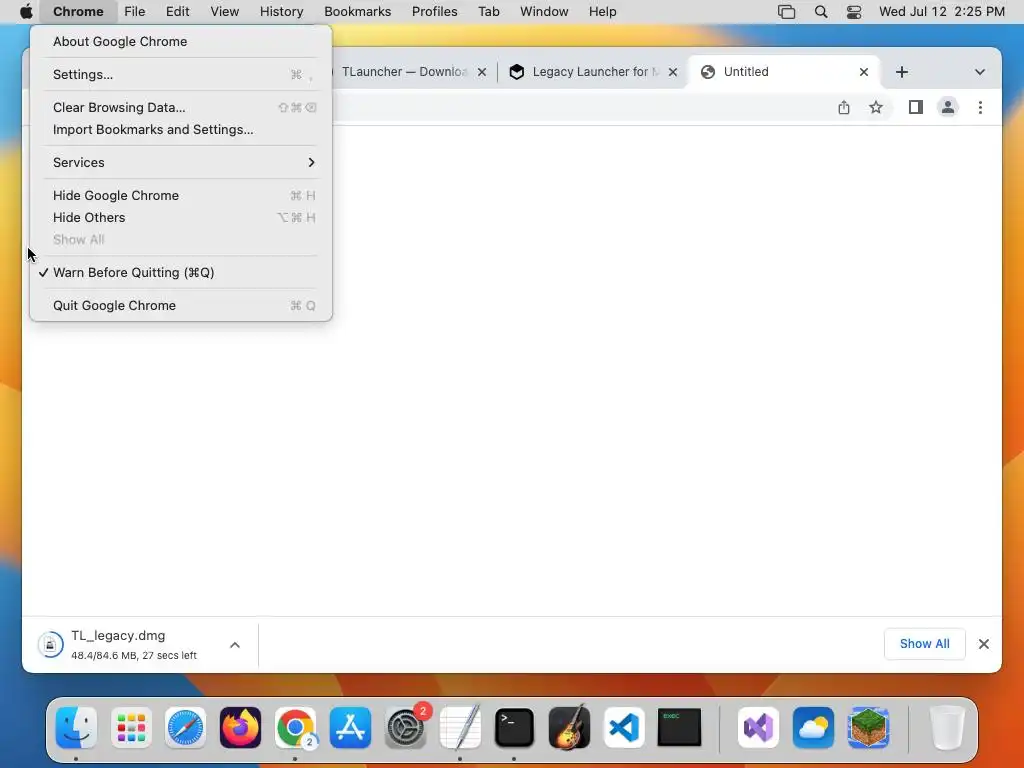Viewport: 1024px width, 768px height.
Task: Open the Trash in the dock
Action: click(947, 728)
